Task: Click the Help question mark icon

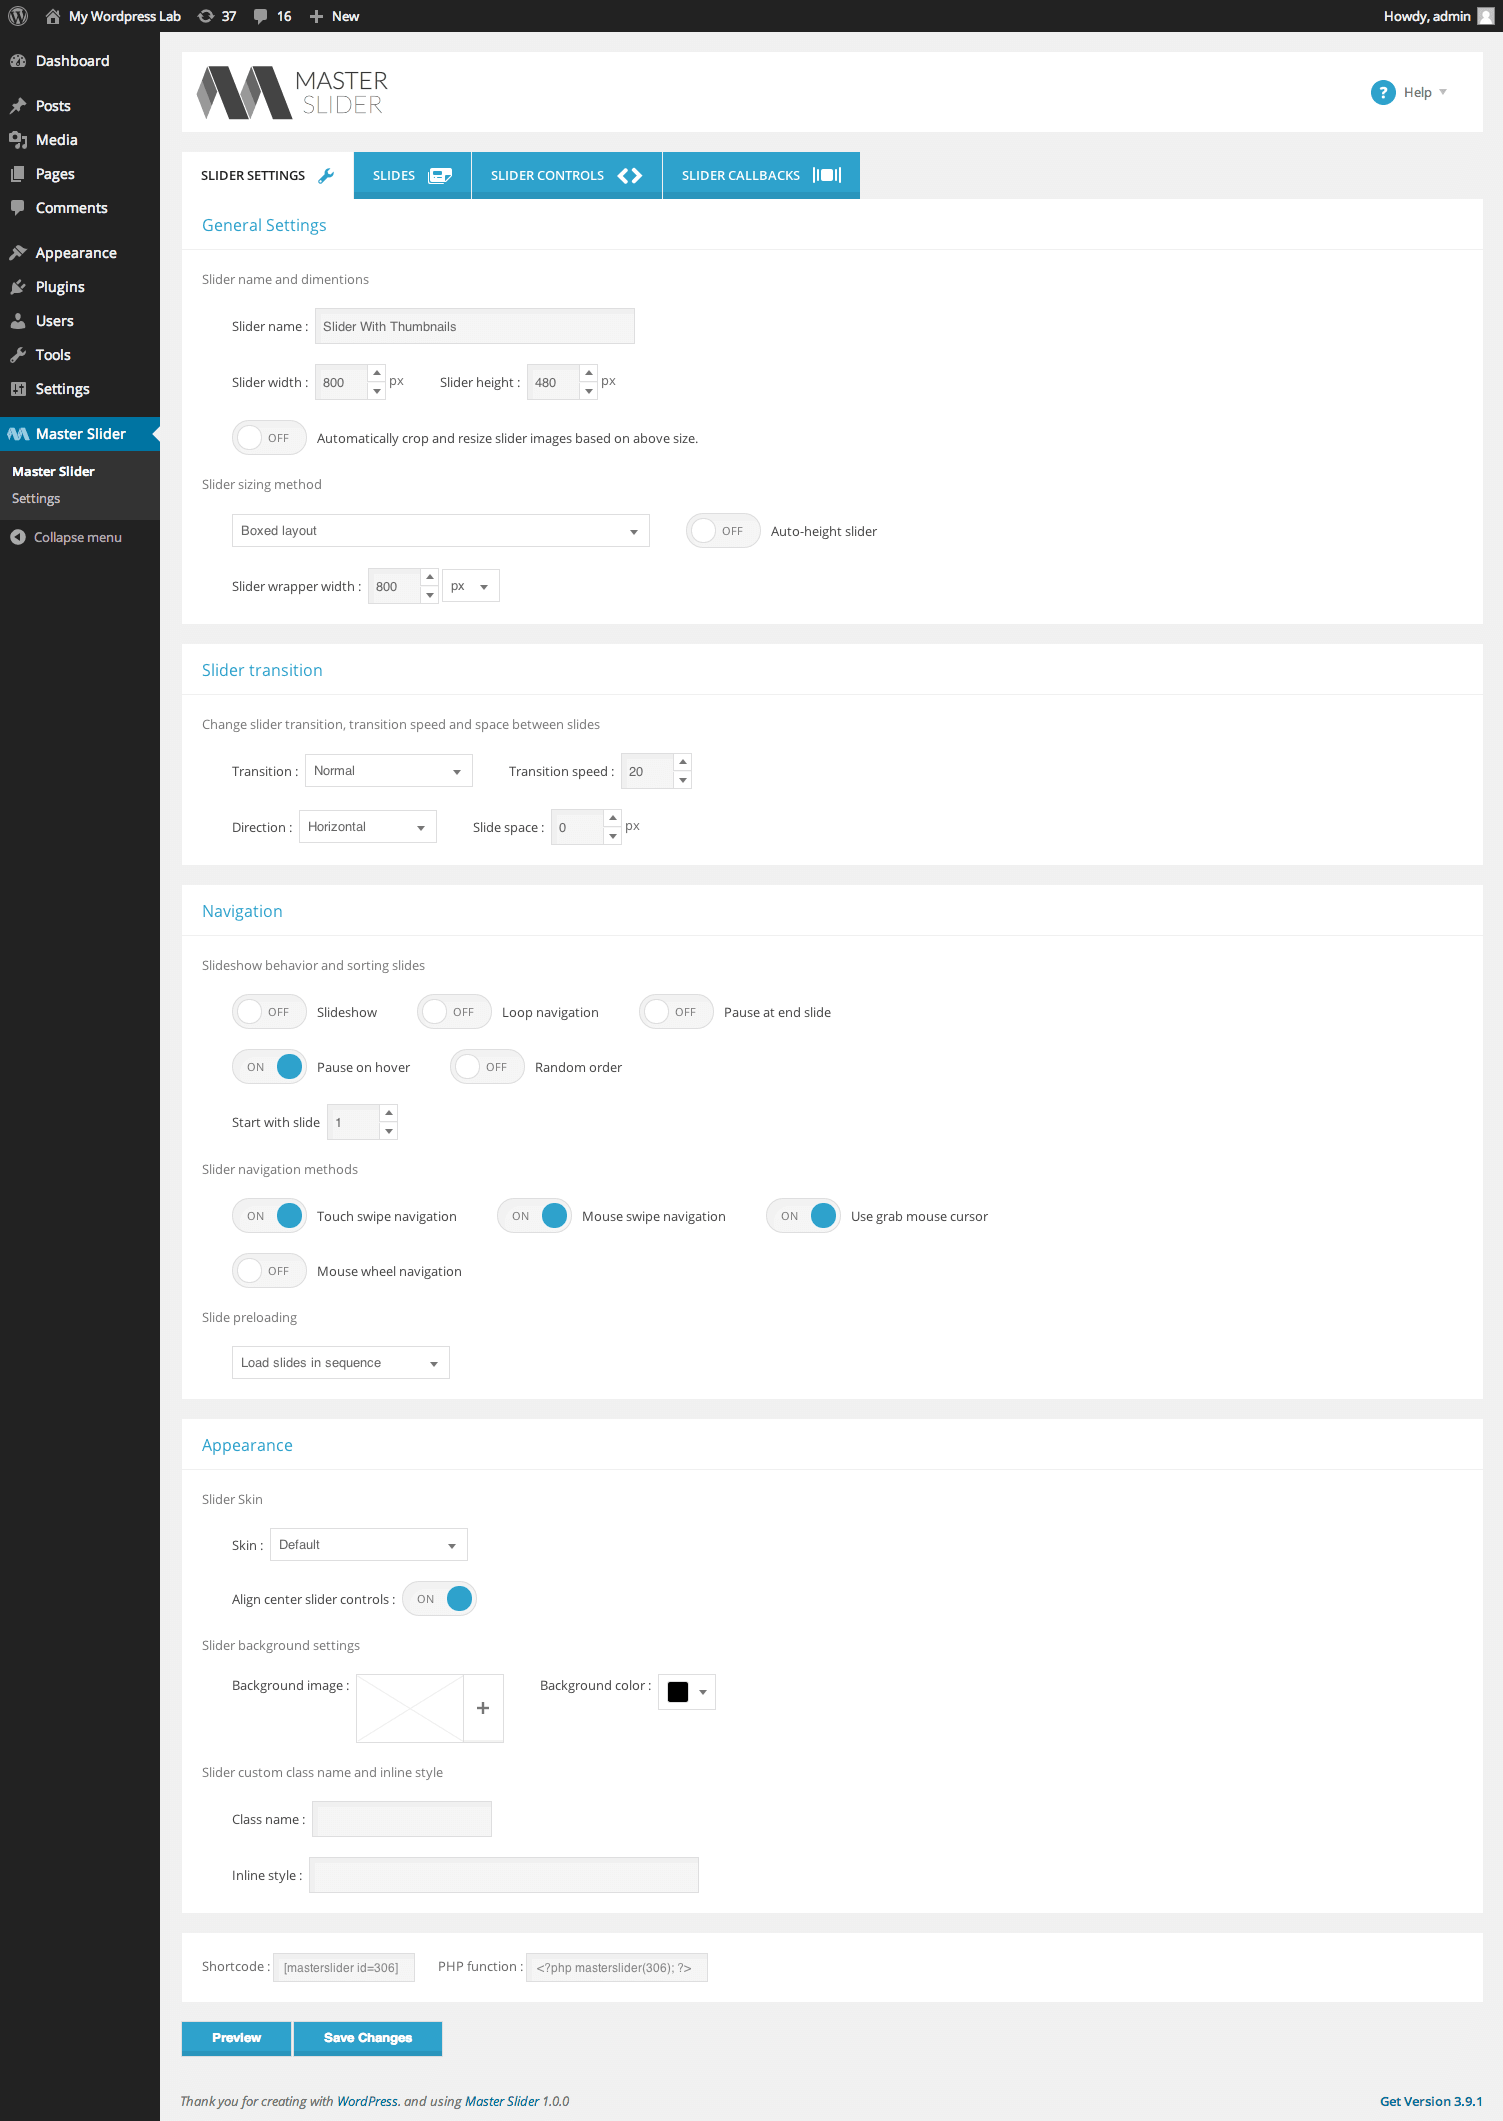Action: [1383, 92]
